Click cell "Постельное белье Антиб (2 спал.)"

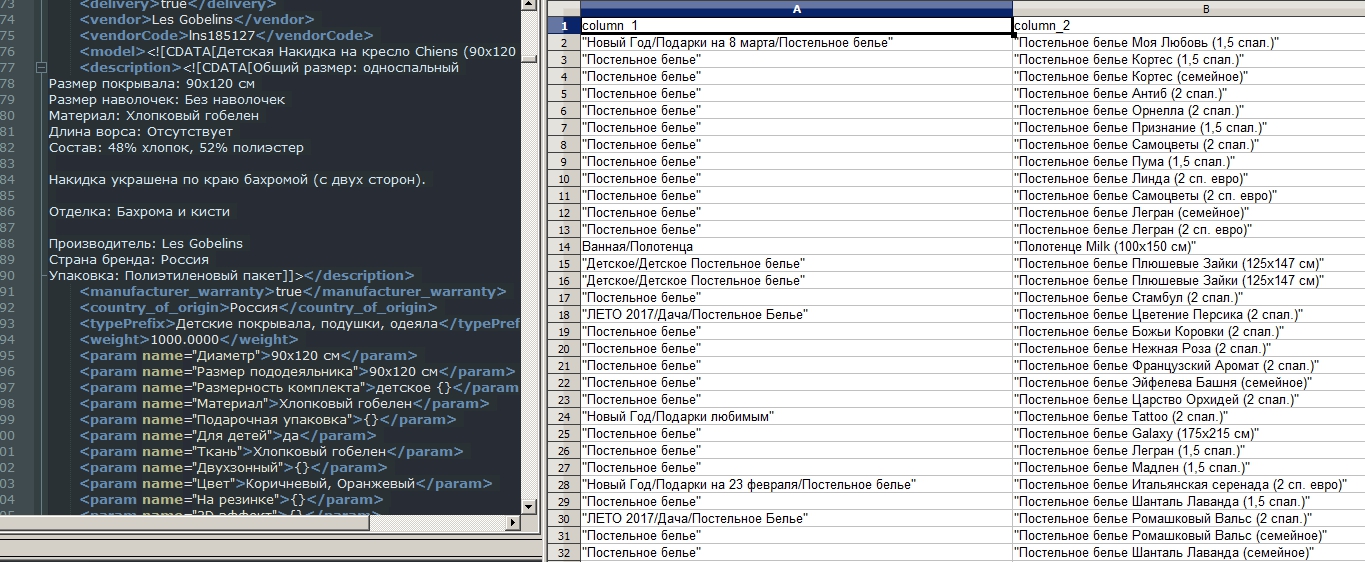(x=1189, y=94)
